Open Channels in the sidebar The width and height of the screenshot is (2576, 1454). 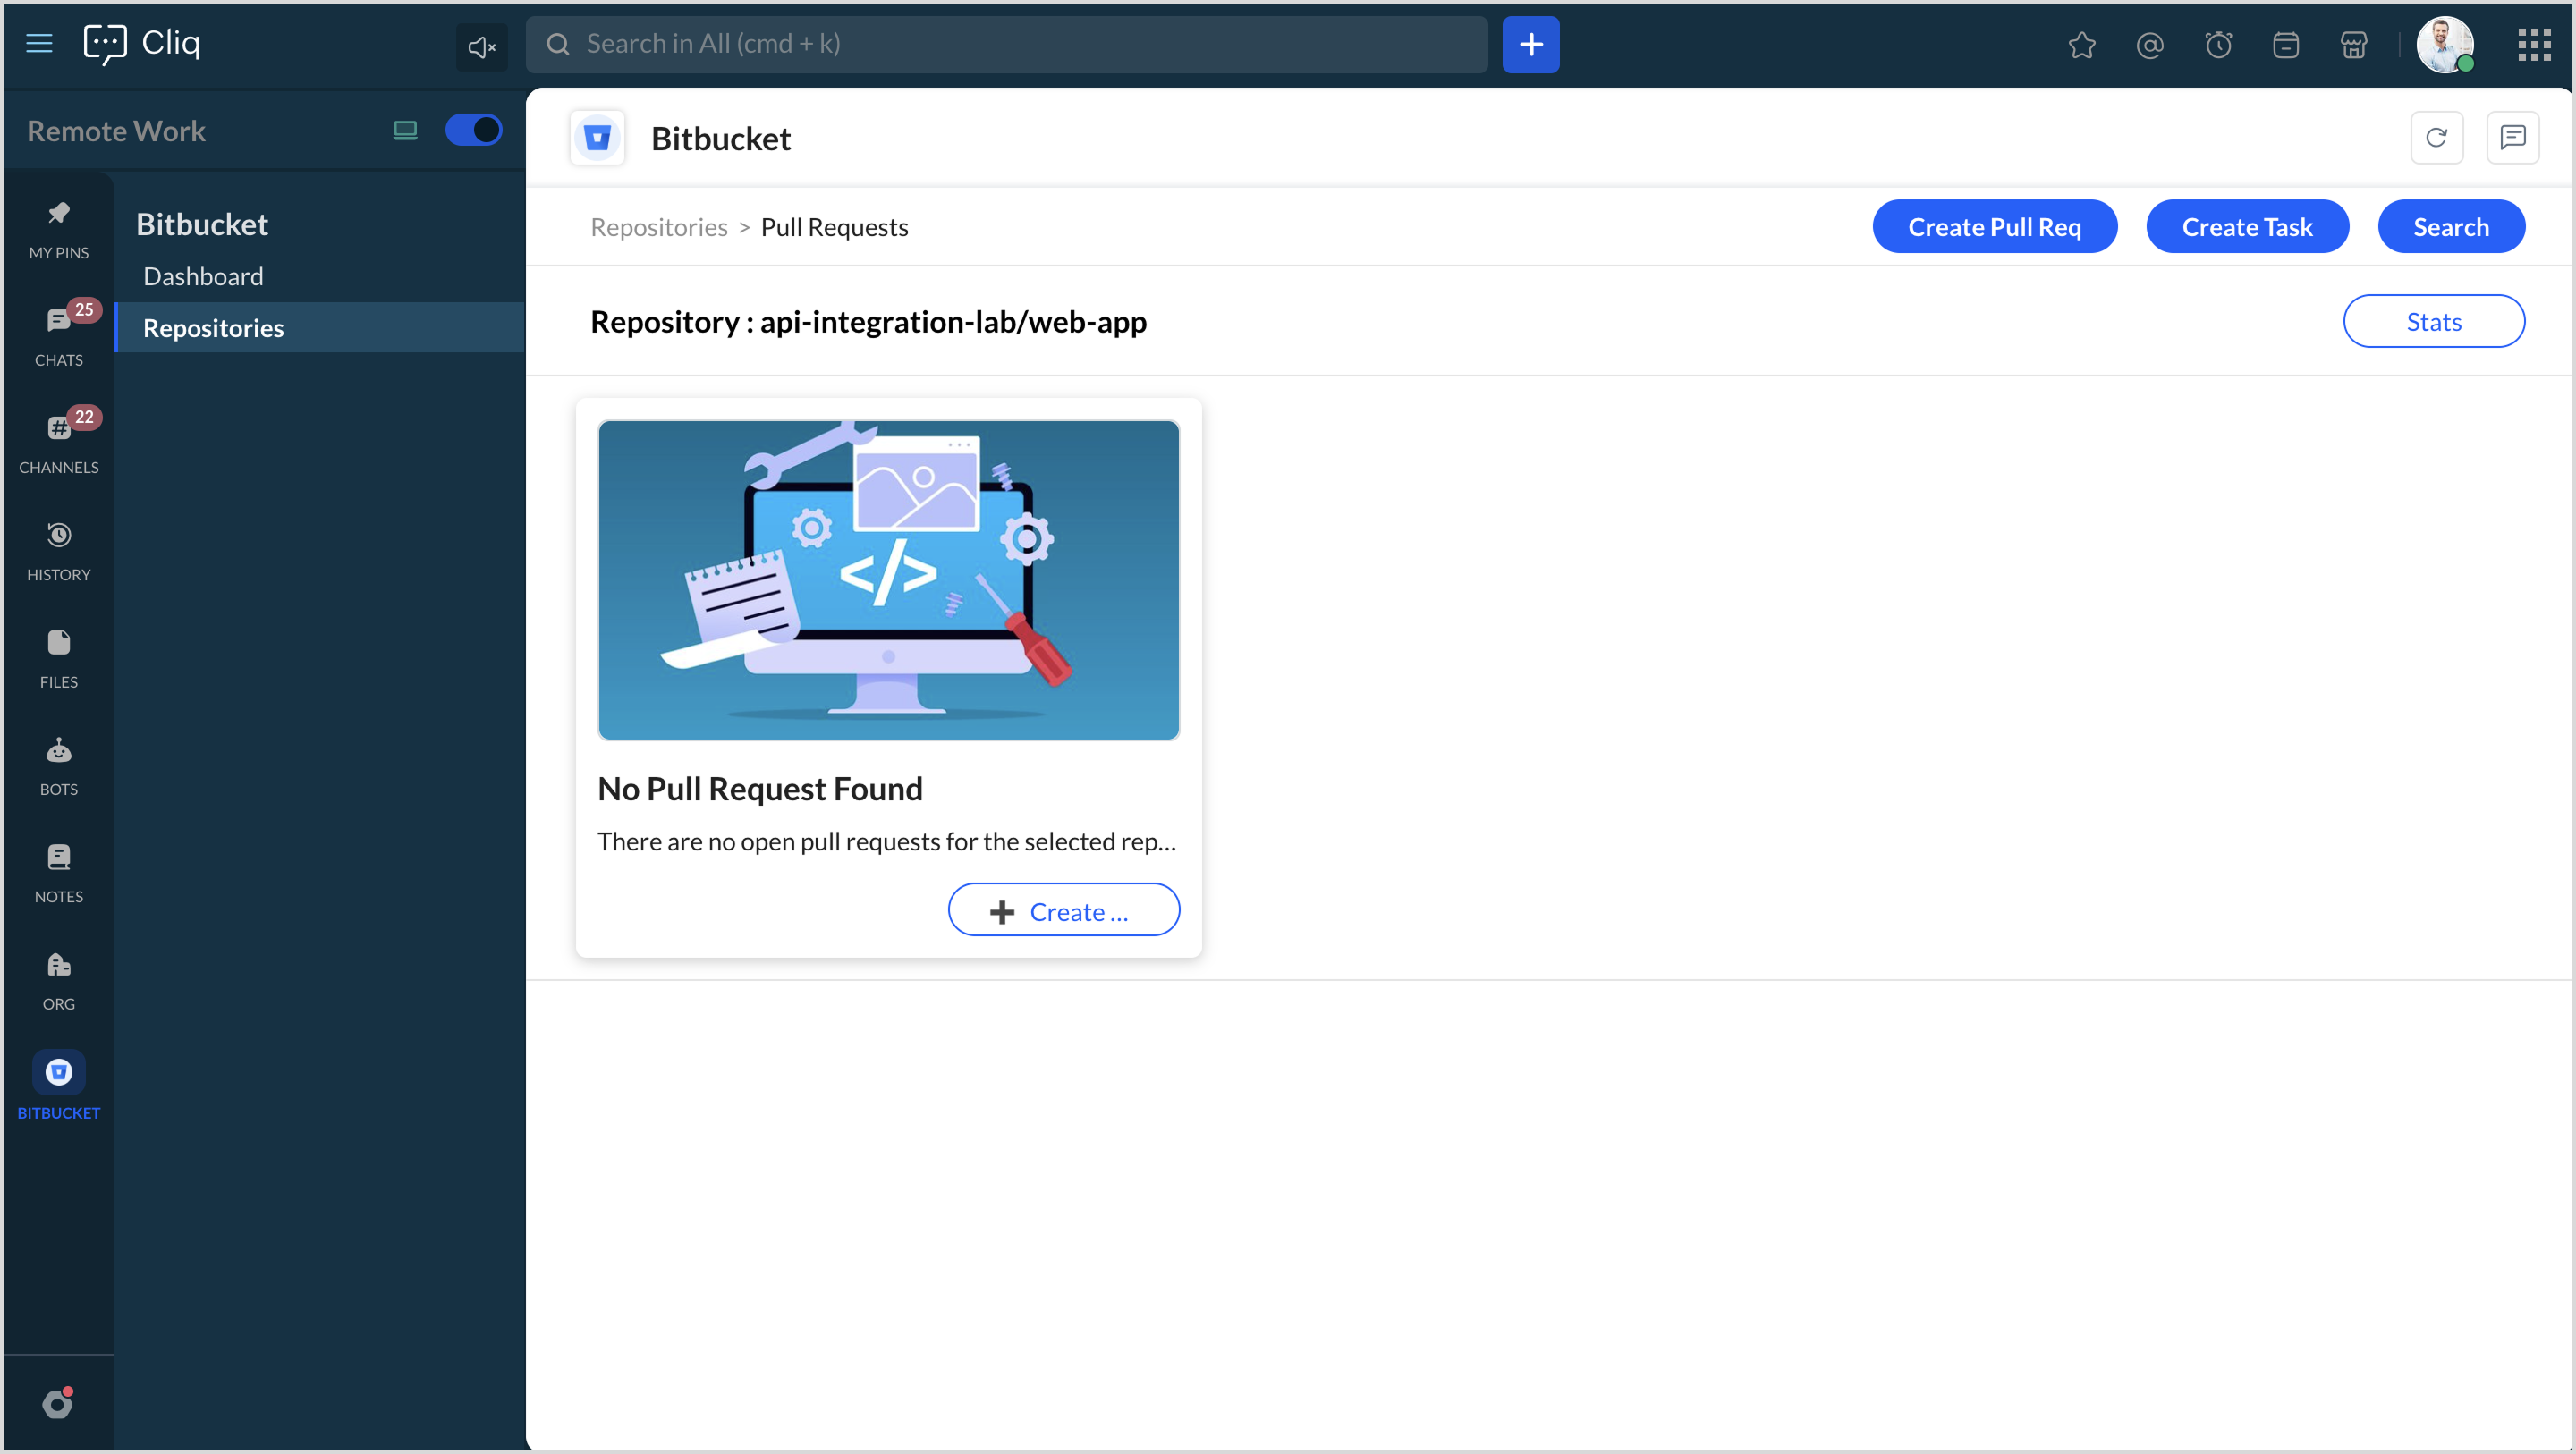click(x=58, y=442)
